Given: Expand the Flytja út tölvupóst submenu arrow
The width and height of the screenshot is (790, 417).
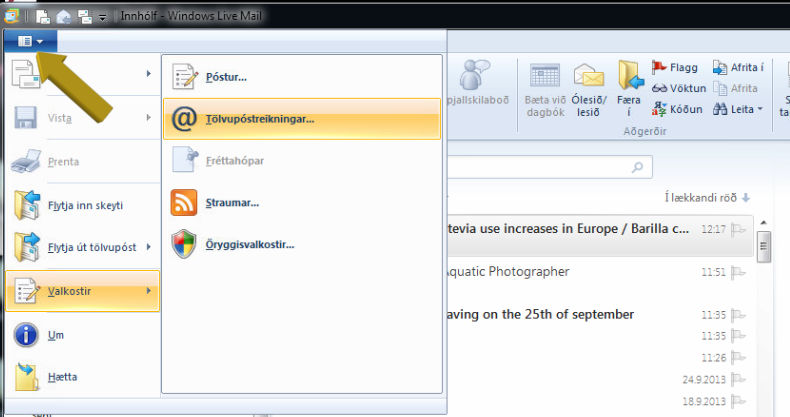Looking at the screenshot, I should click(x=149, y=246).
